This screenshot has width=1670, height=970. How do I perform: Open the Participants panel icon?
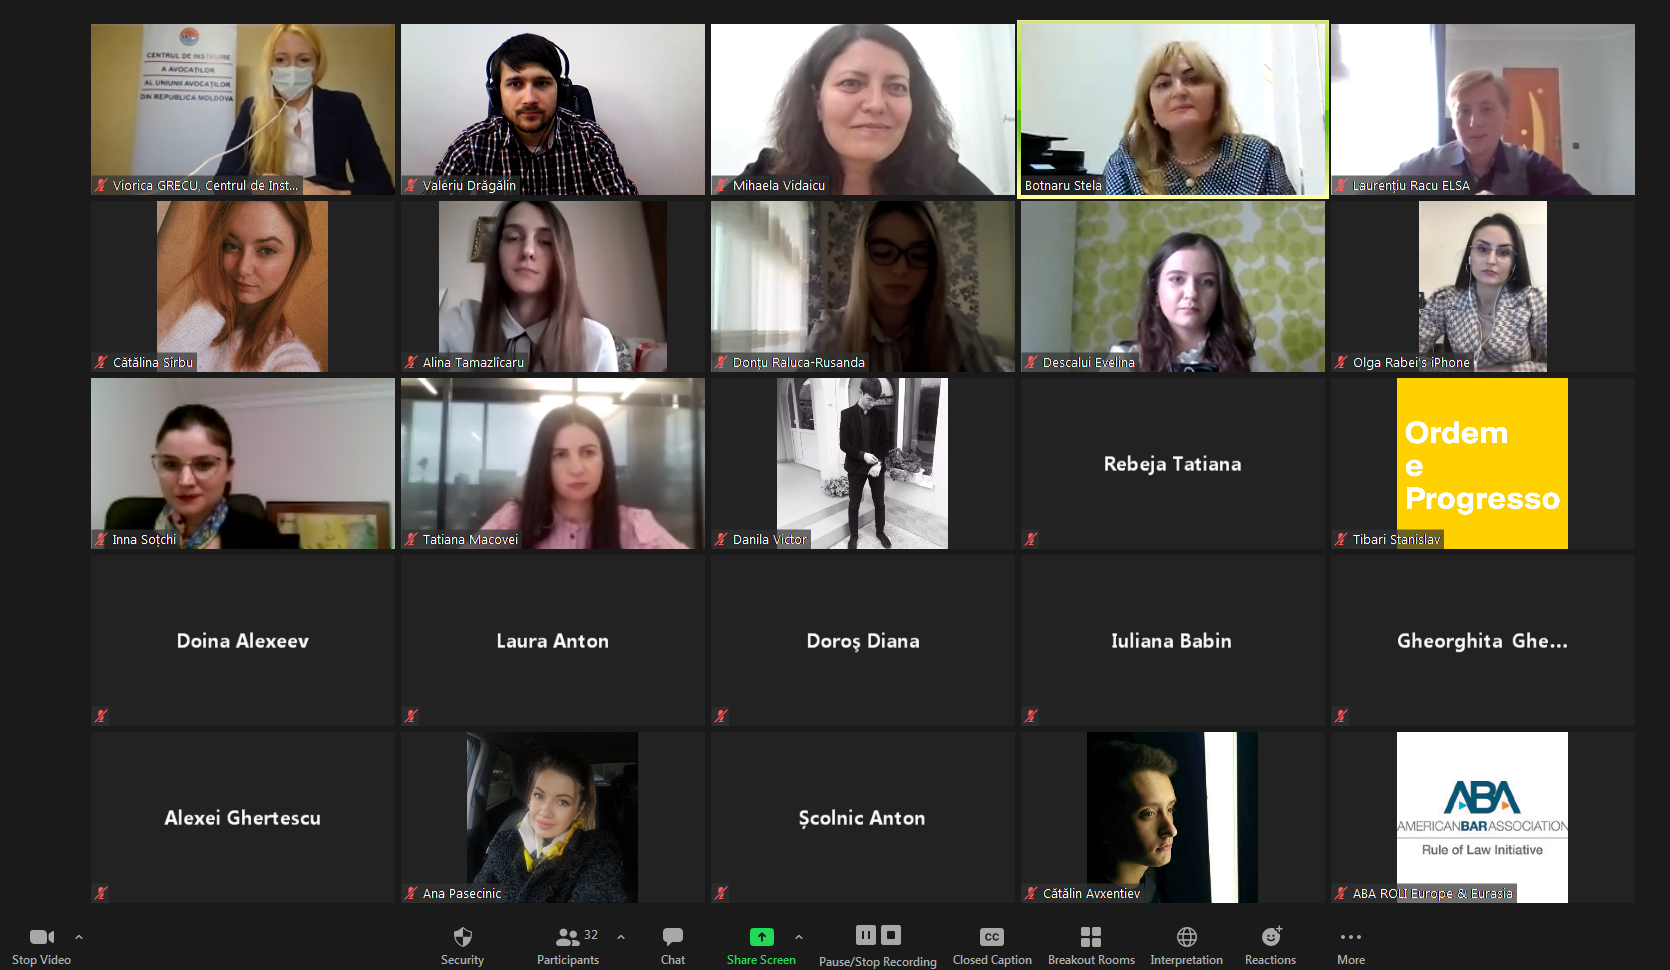click(x=568, y=937)
